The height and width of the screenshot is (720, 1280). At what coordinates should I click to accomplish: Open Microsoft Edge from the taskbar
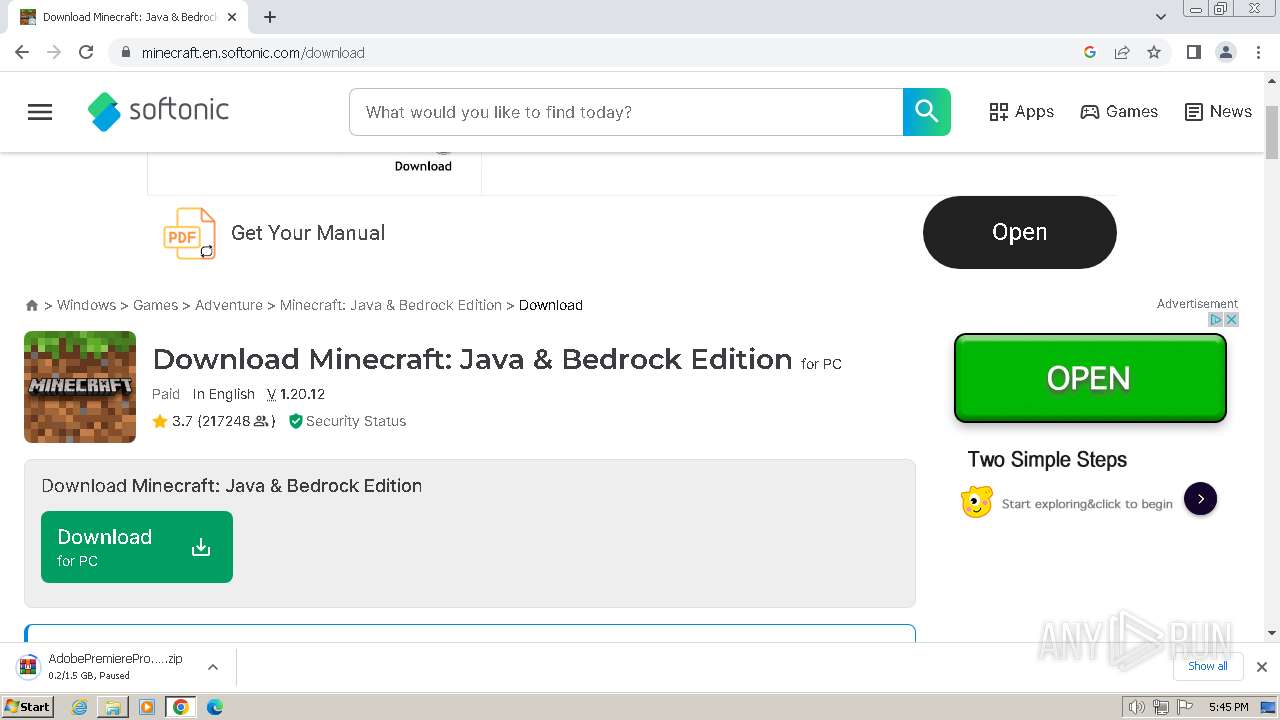pyautogui.click(x=215, y=707)
